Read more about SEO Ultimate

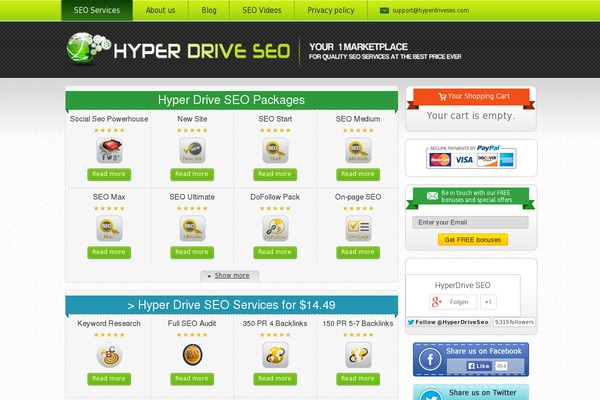click(x=192, y=252)
